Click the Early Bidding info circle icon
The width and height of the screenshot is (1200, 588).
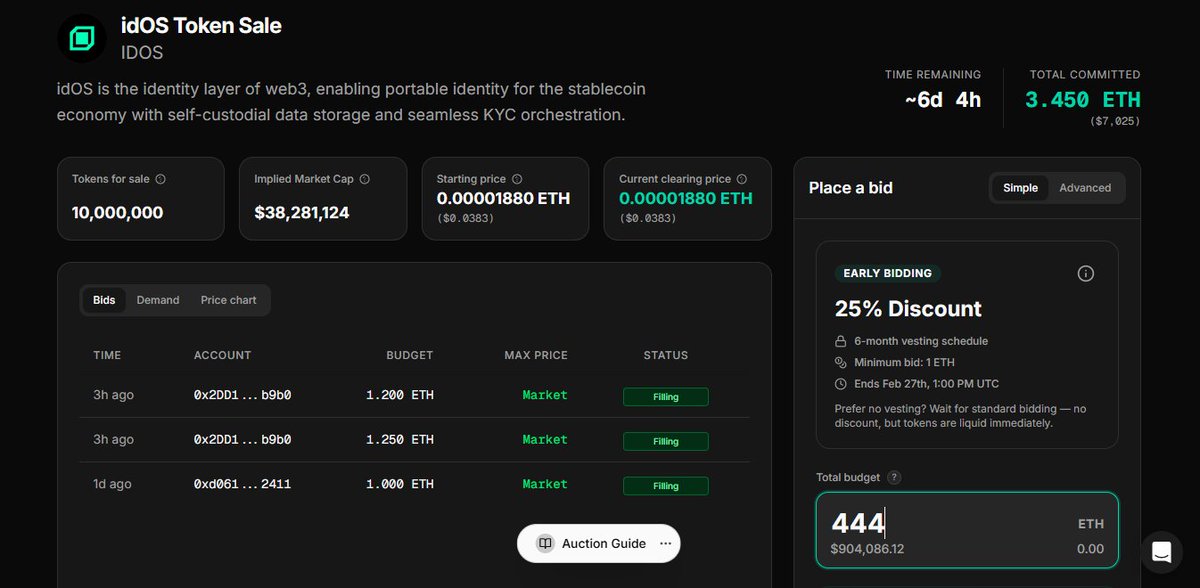pyautogui.click(x=1086, y=274)
